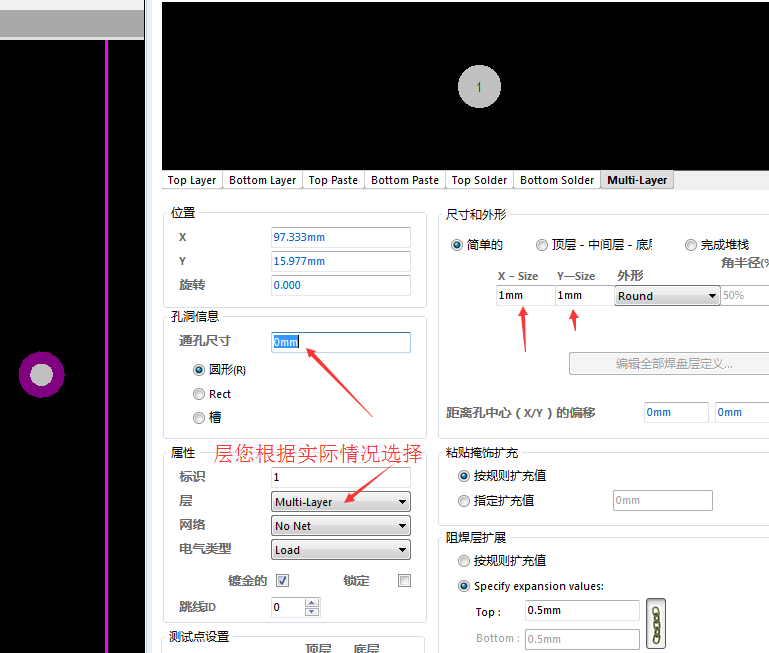Select the Rect hole shape radio button
This screenshot has height=653, width=769.
[x=199, y=394]
